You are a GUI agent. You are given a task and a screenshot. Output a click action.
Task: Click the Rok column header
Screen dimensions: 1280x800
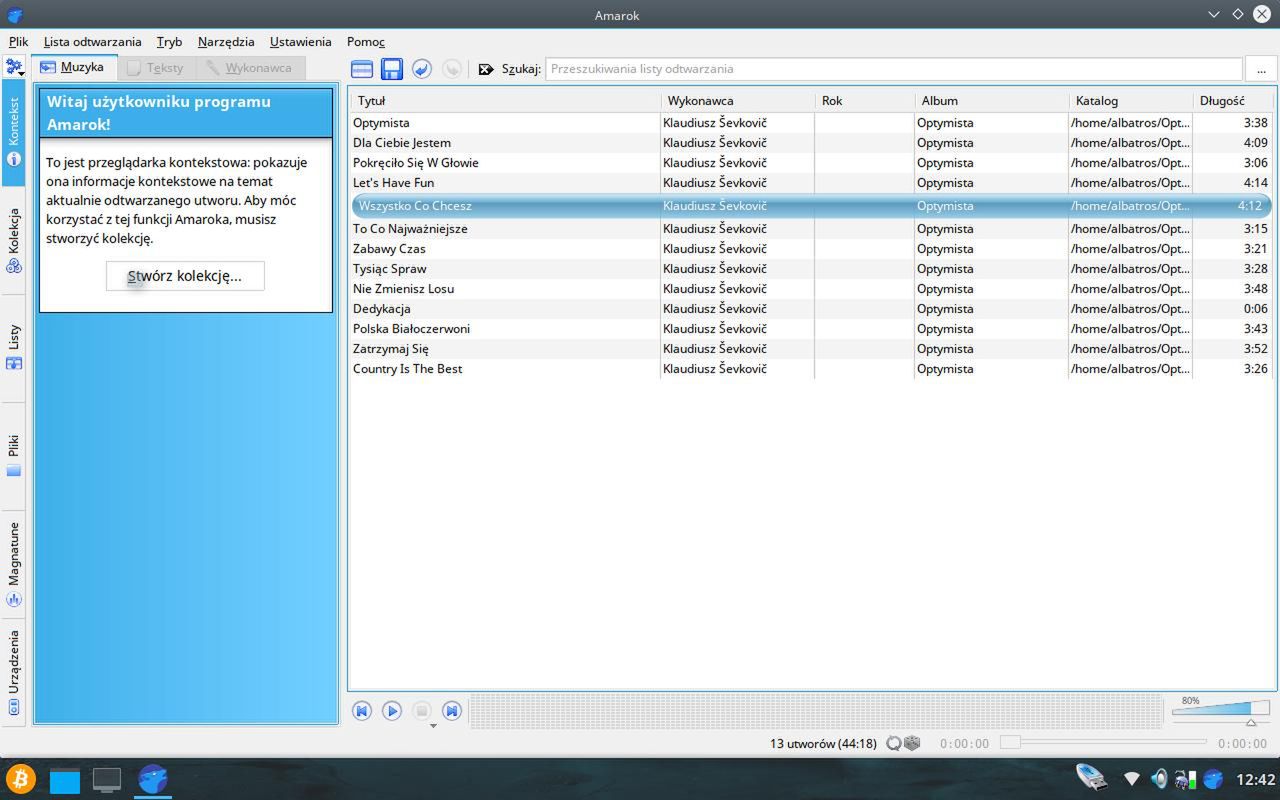pyautogui.click(x=864, y=101)
